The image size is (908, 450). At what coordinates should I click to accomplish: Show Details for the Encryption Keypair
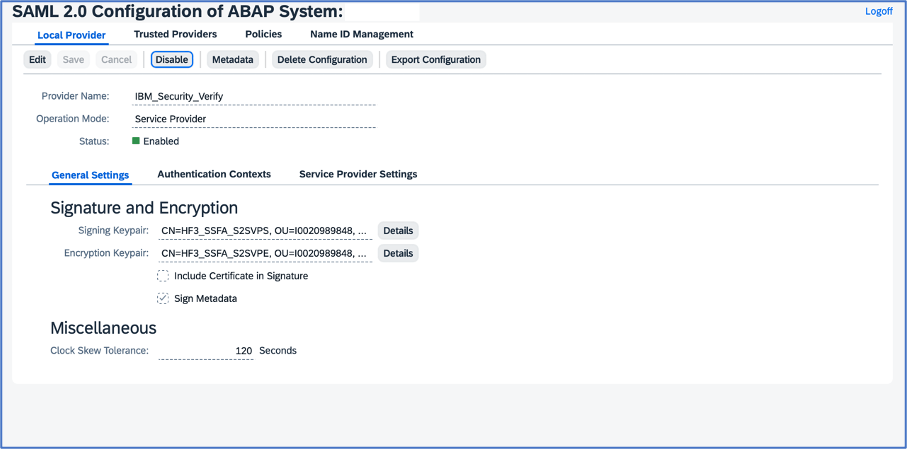(x=398, y=253)
